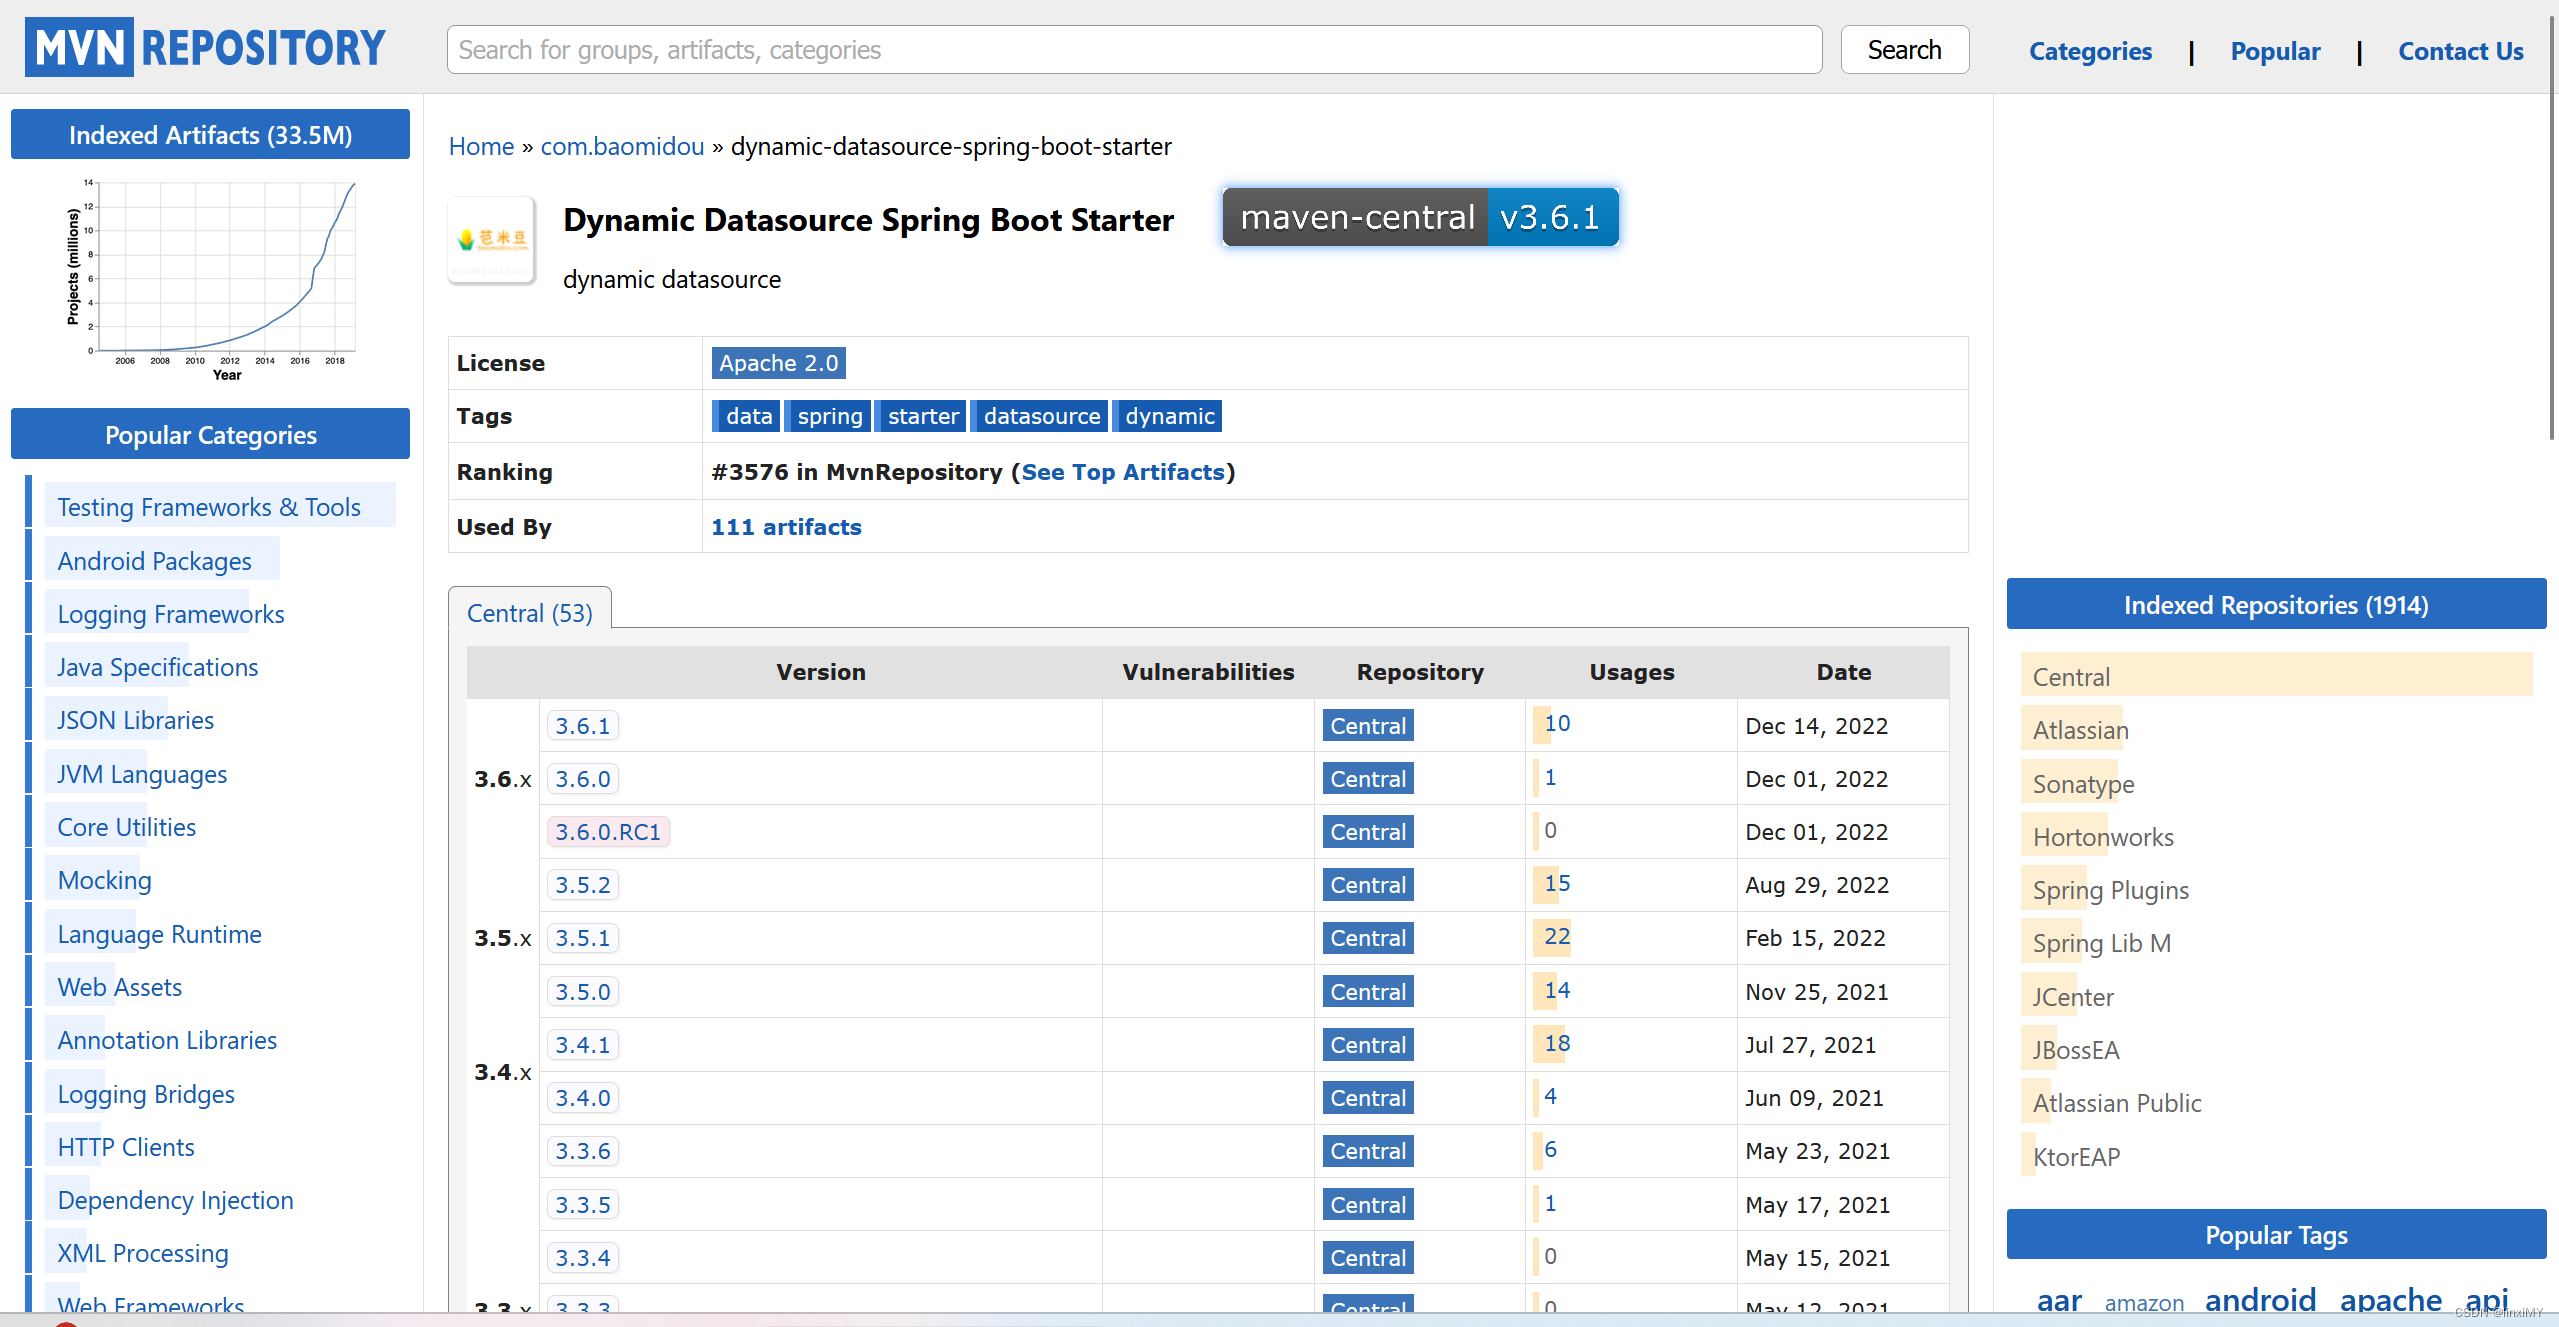Click the Search button
Screen dimensions: 2559x1327
click(x=1902, y=49)
